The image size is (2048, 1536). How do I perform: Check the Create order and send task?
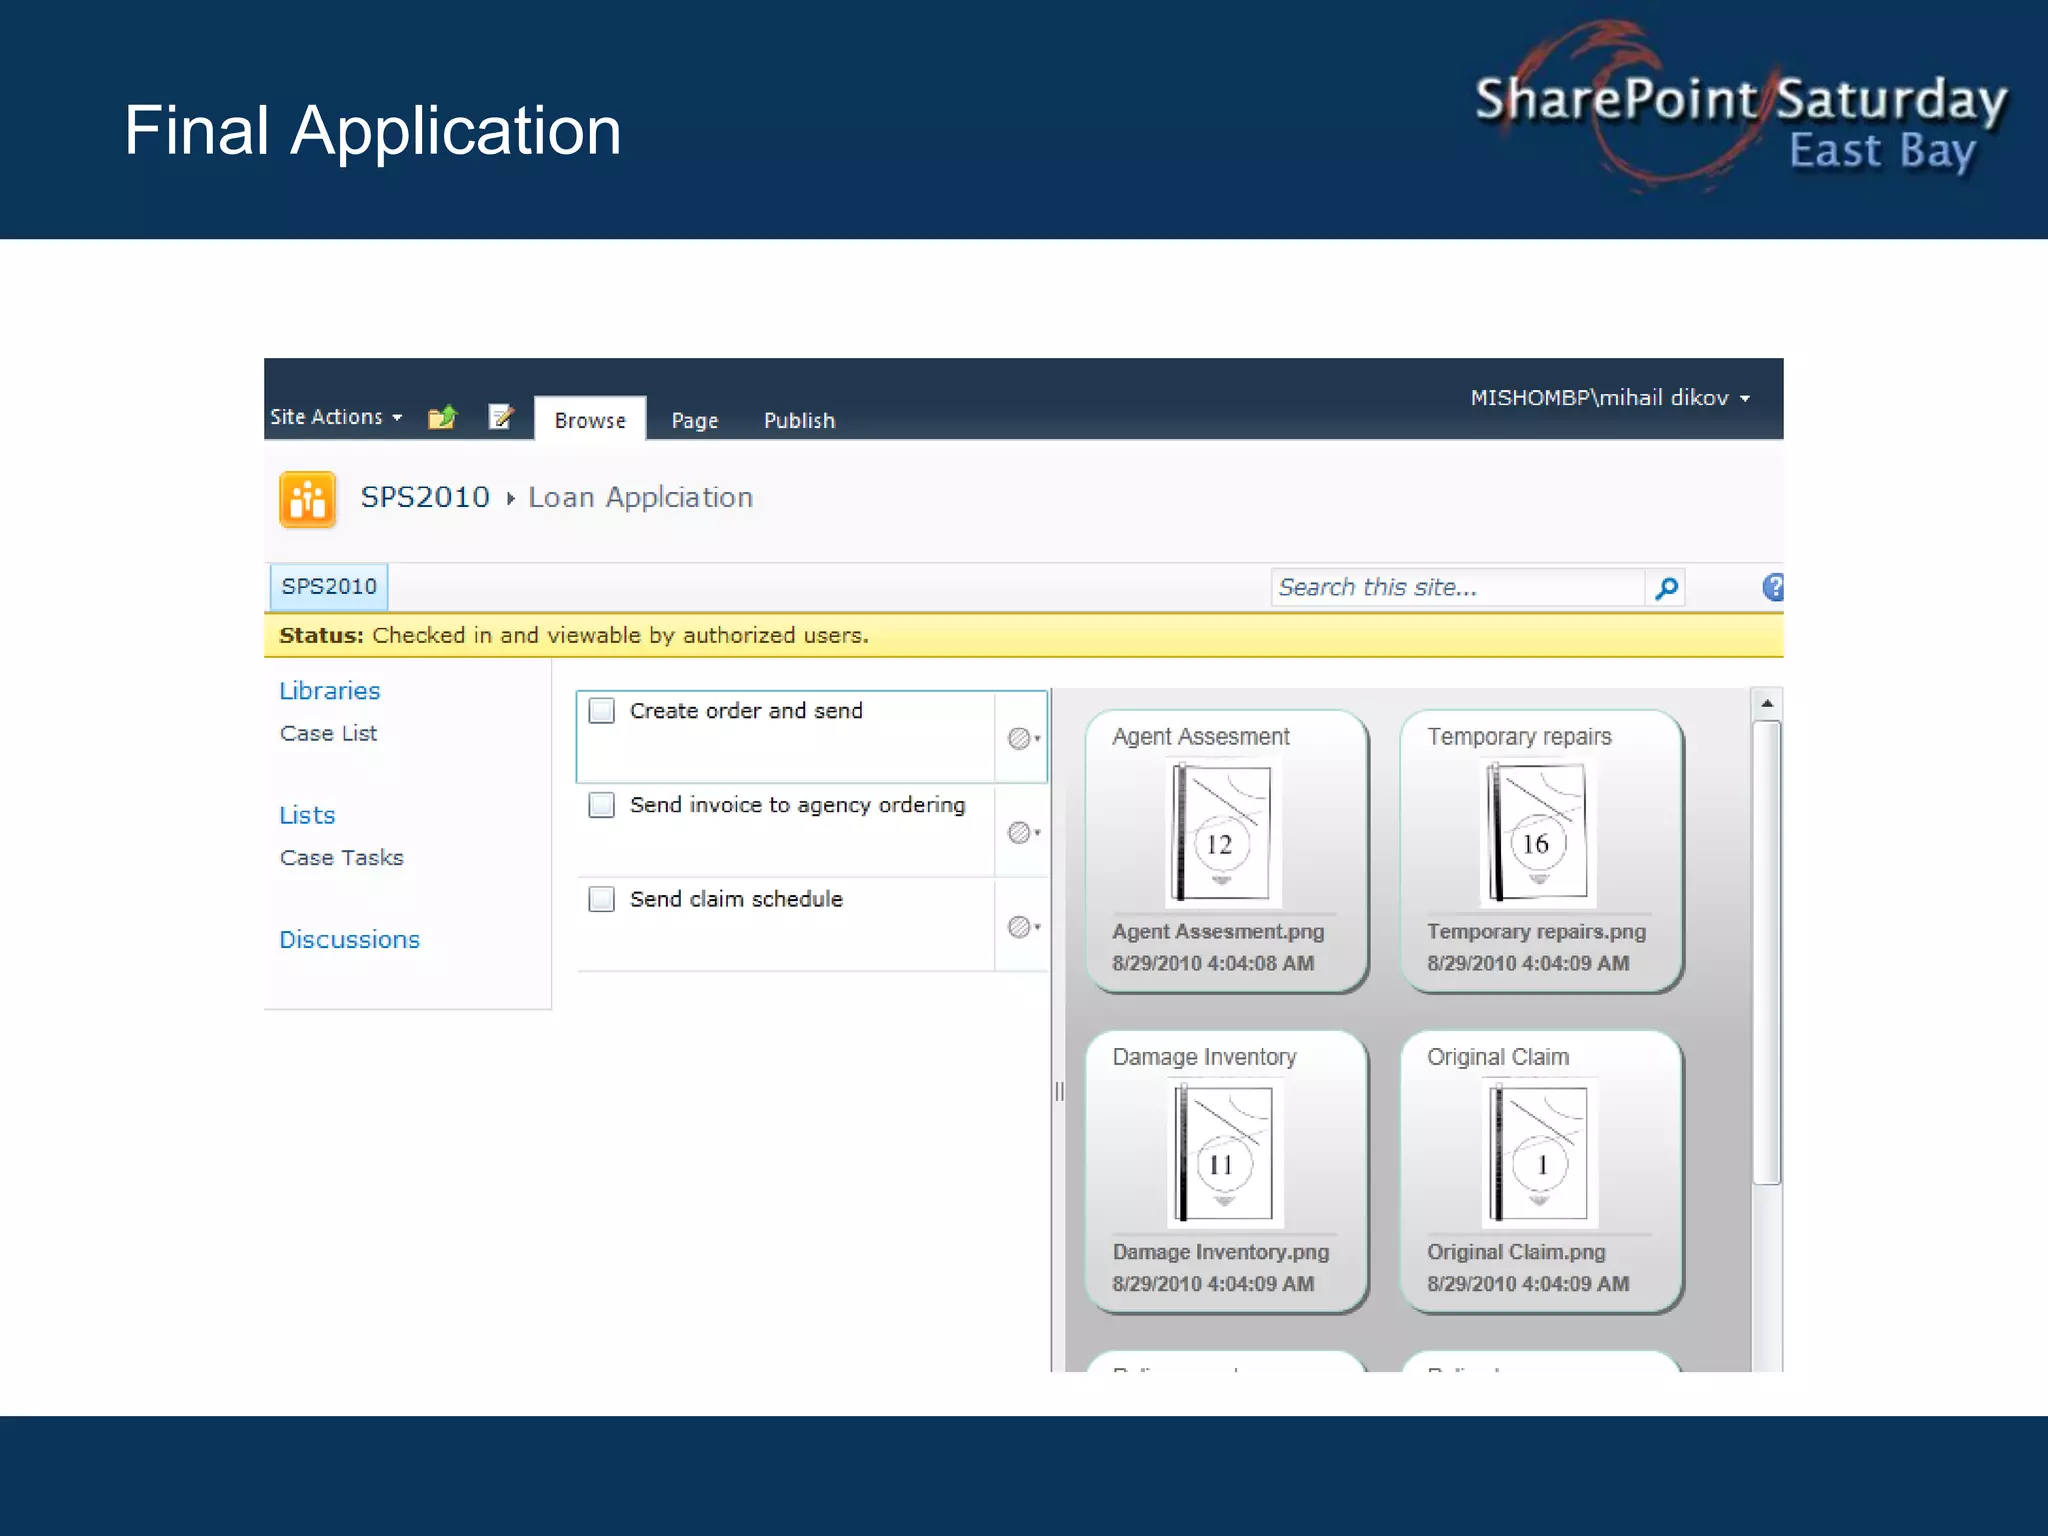tap(602, 711)
